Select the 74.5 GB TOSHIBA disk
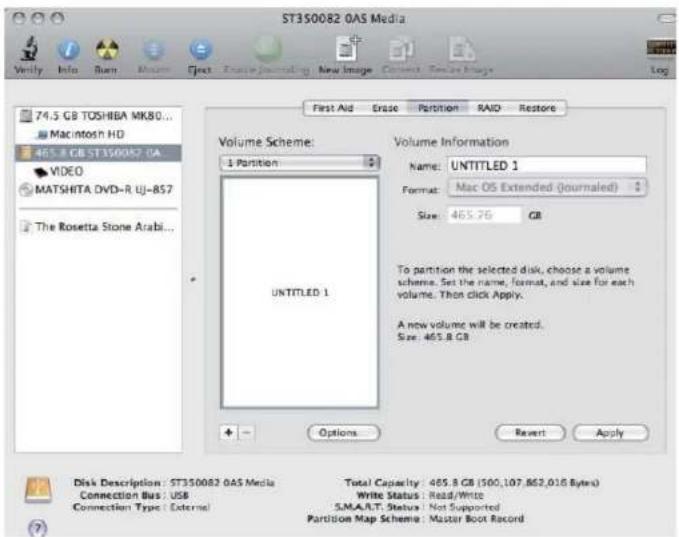The height and width of the screenshot is (537, 679). (x=98, y=116)
